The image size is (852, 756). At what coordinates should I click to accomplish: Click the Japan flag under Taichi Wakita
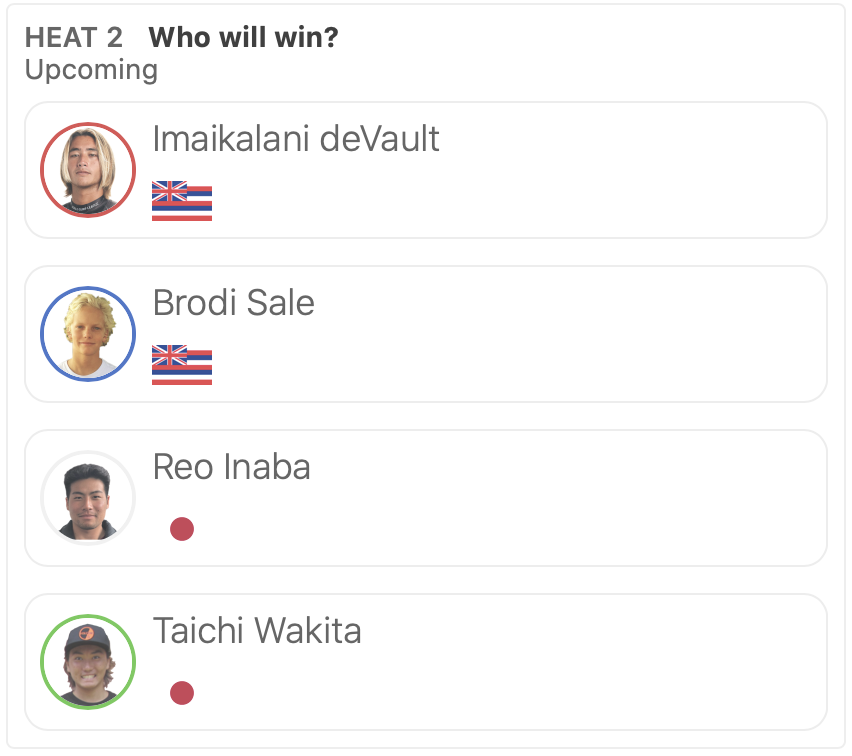pyautogui.click(x=181, y=693)
